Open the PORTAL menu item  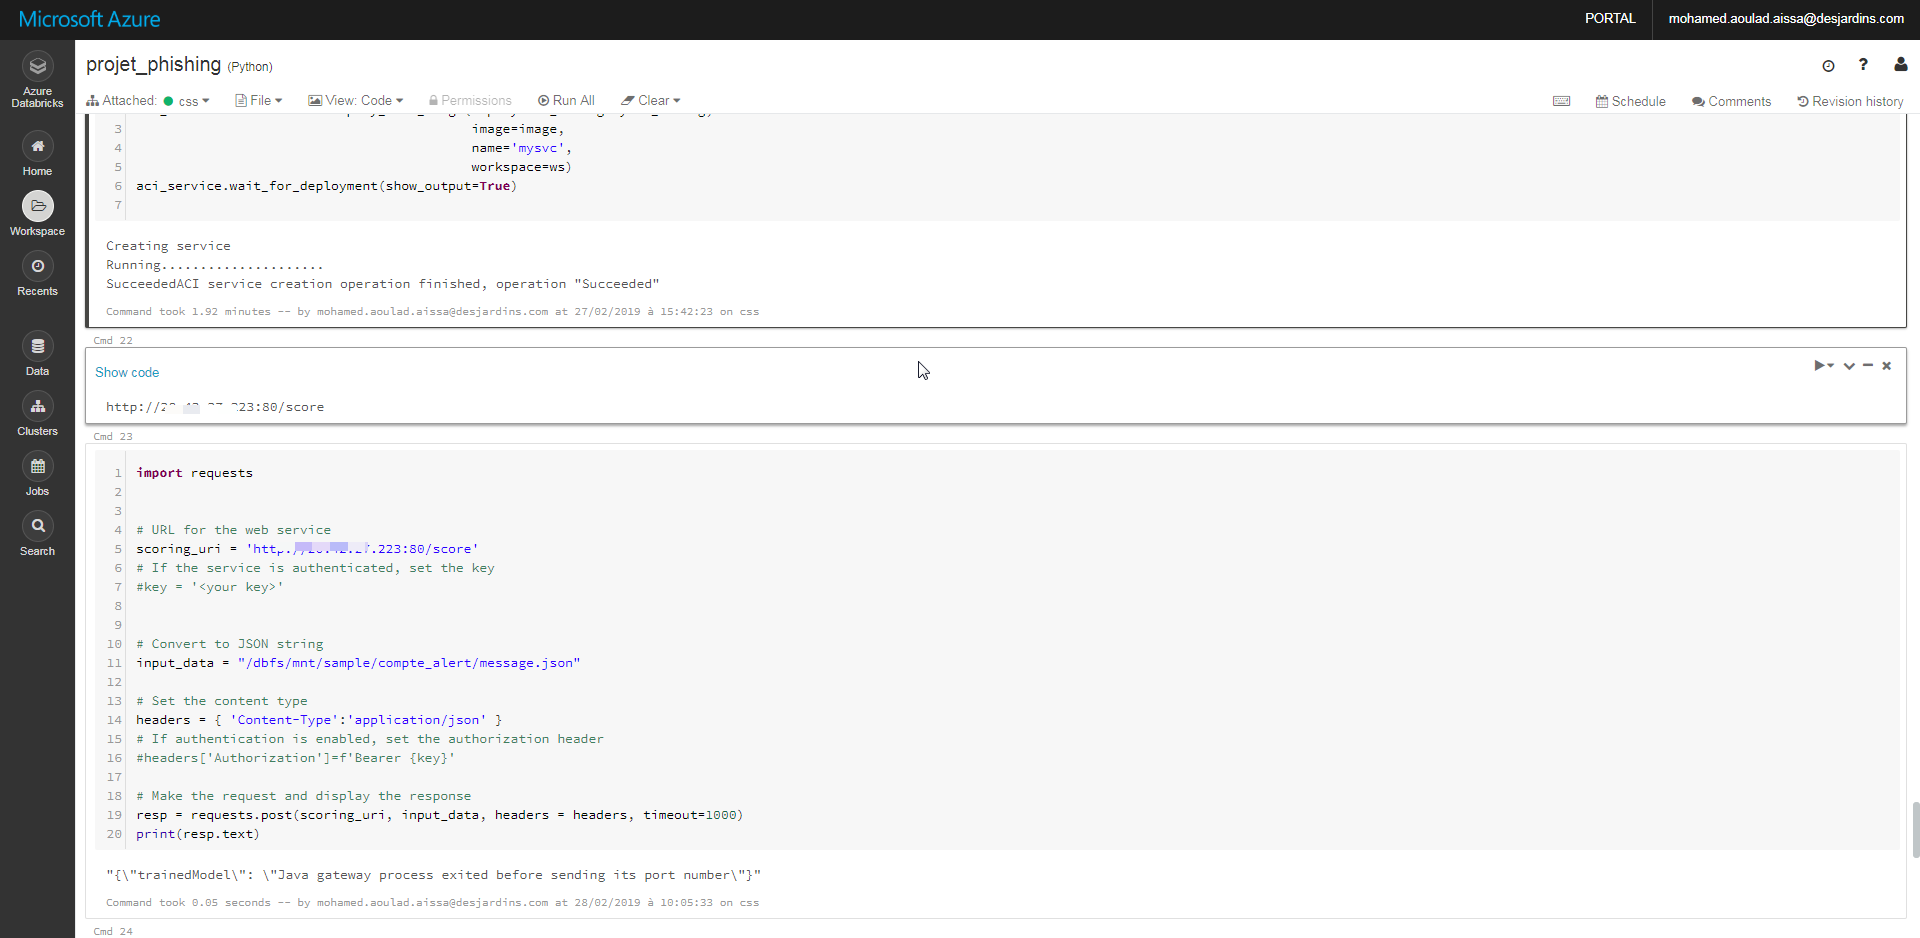tap(1610, 18)
